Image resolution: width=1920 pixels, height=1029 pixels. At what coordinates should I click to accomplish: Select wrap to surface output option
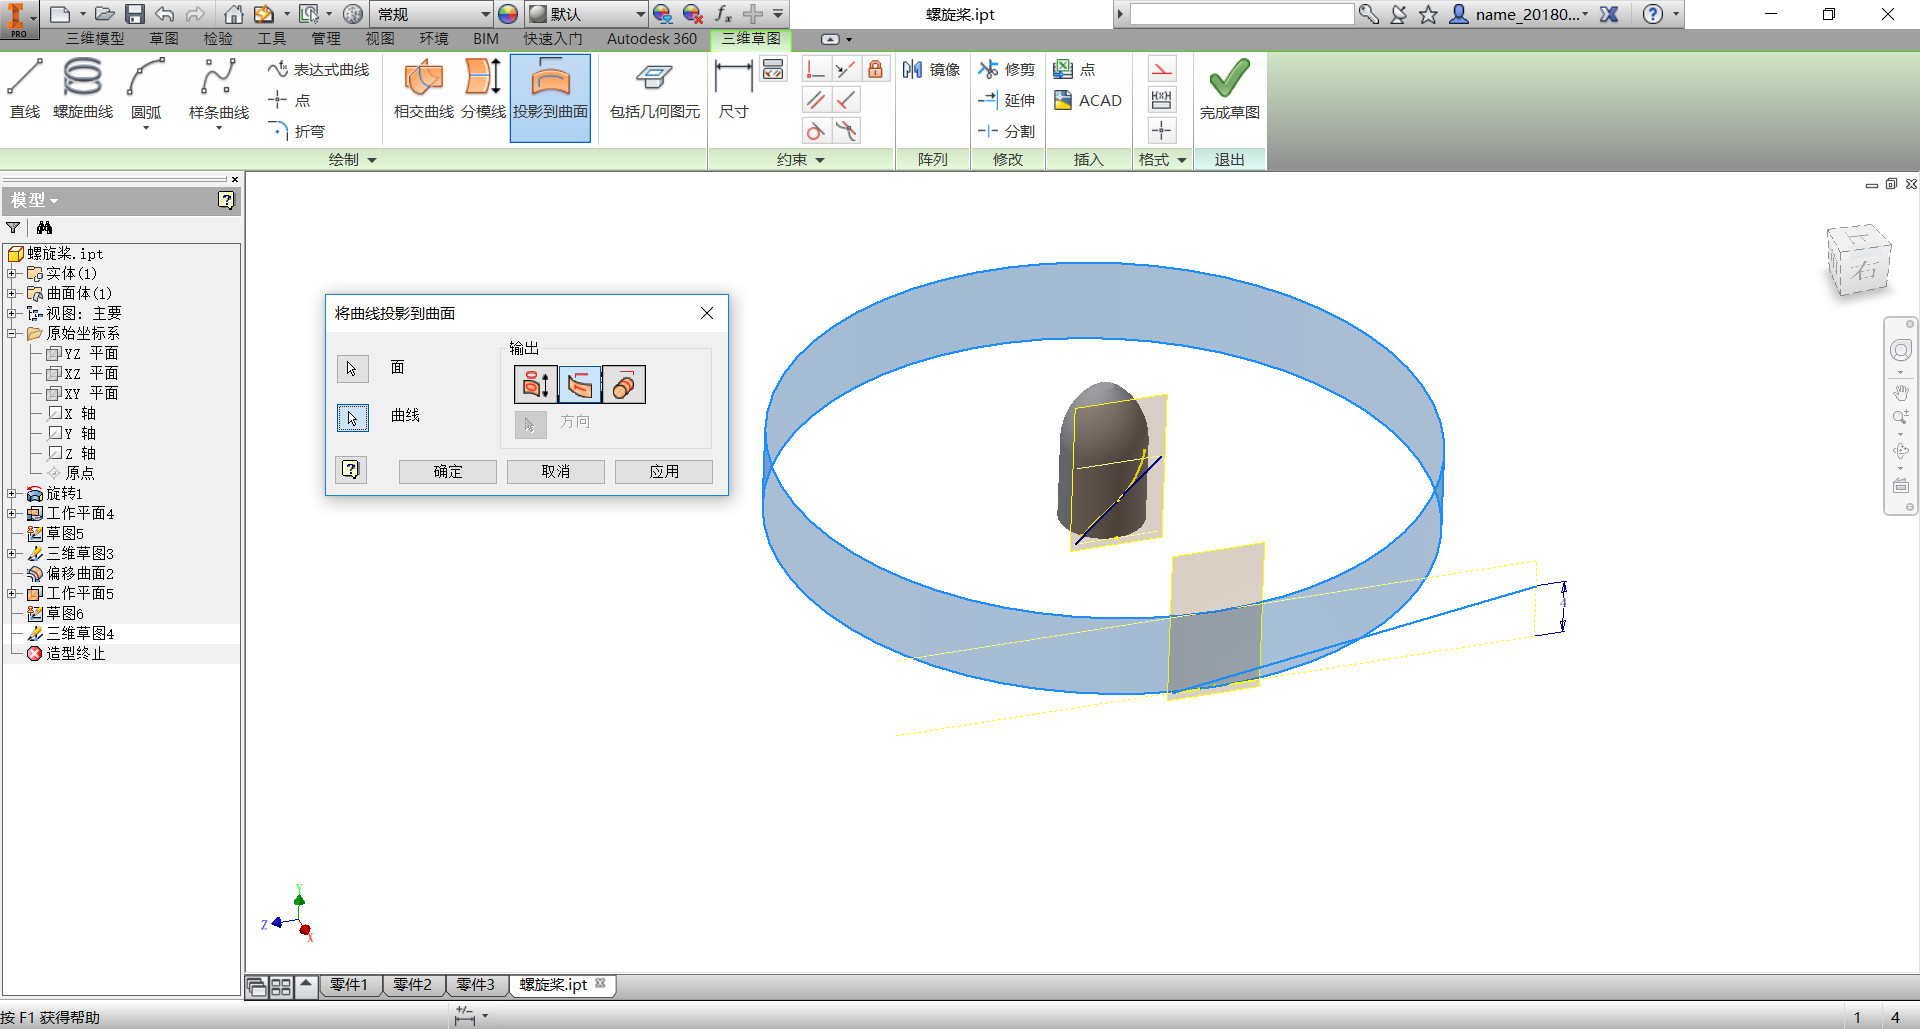(624, 385)
